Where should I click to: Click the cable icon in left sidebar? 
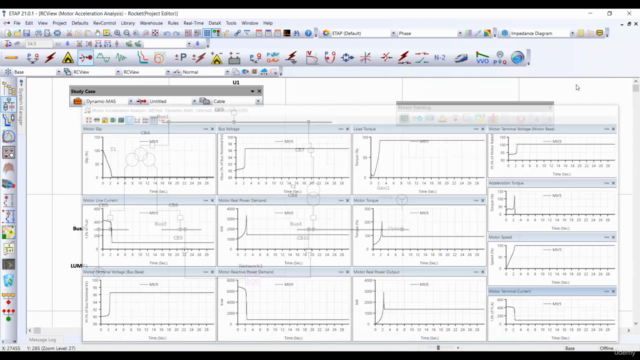pyautogui.click(x=9, y=184)
